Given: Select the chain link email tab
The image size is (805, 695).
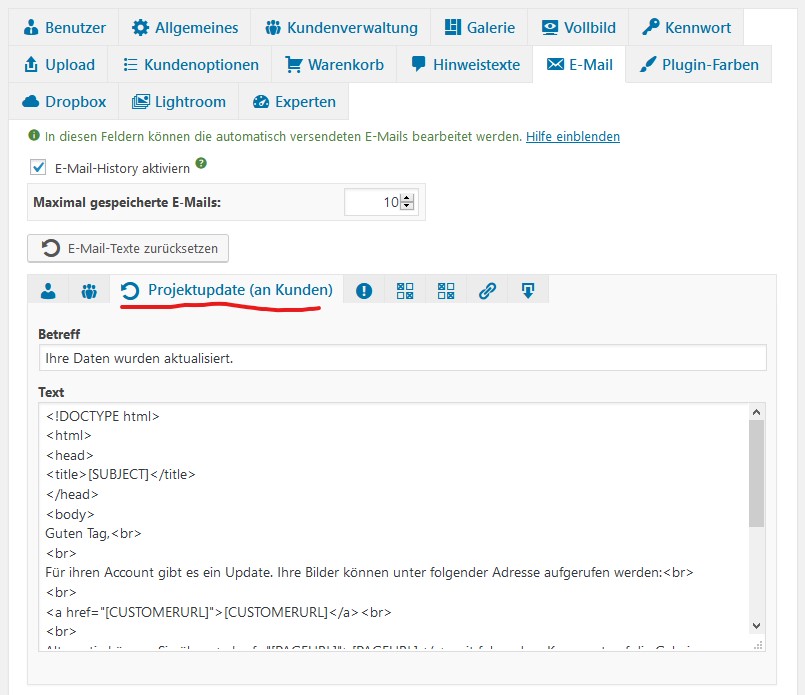Looking at the screenshot, I should point(487,291).
